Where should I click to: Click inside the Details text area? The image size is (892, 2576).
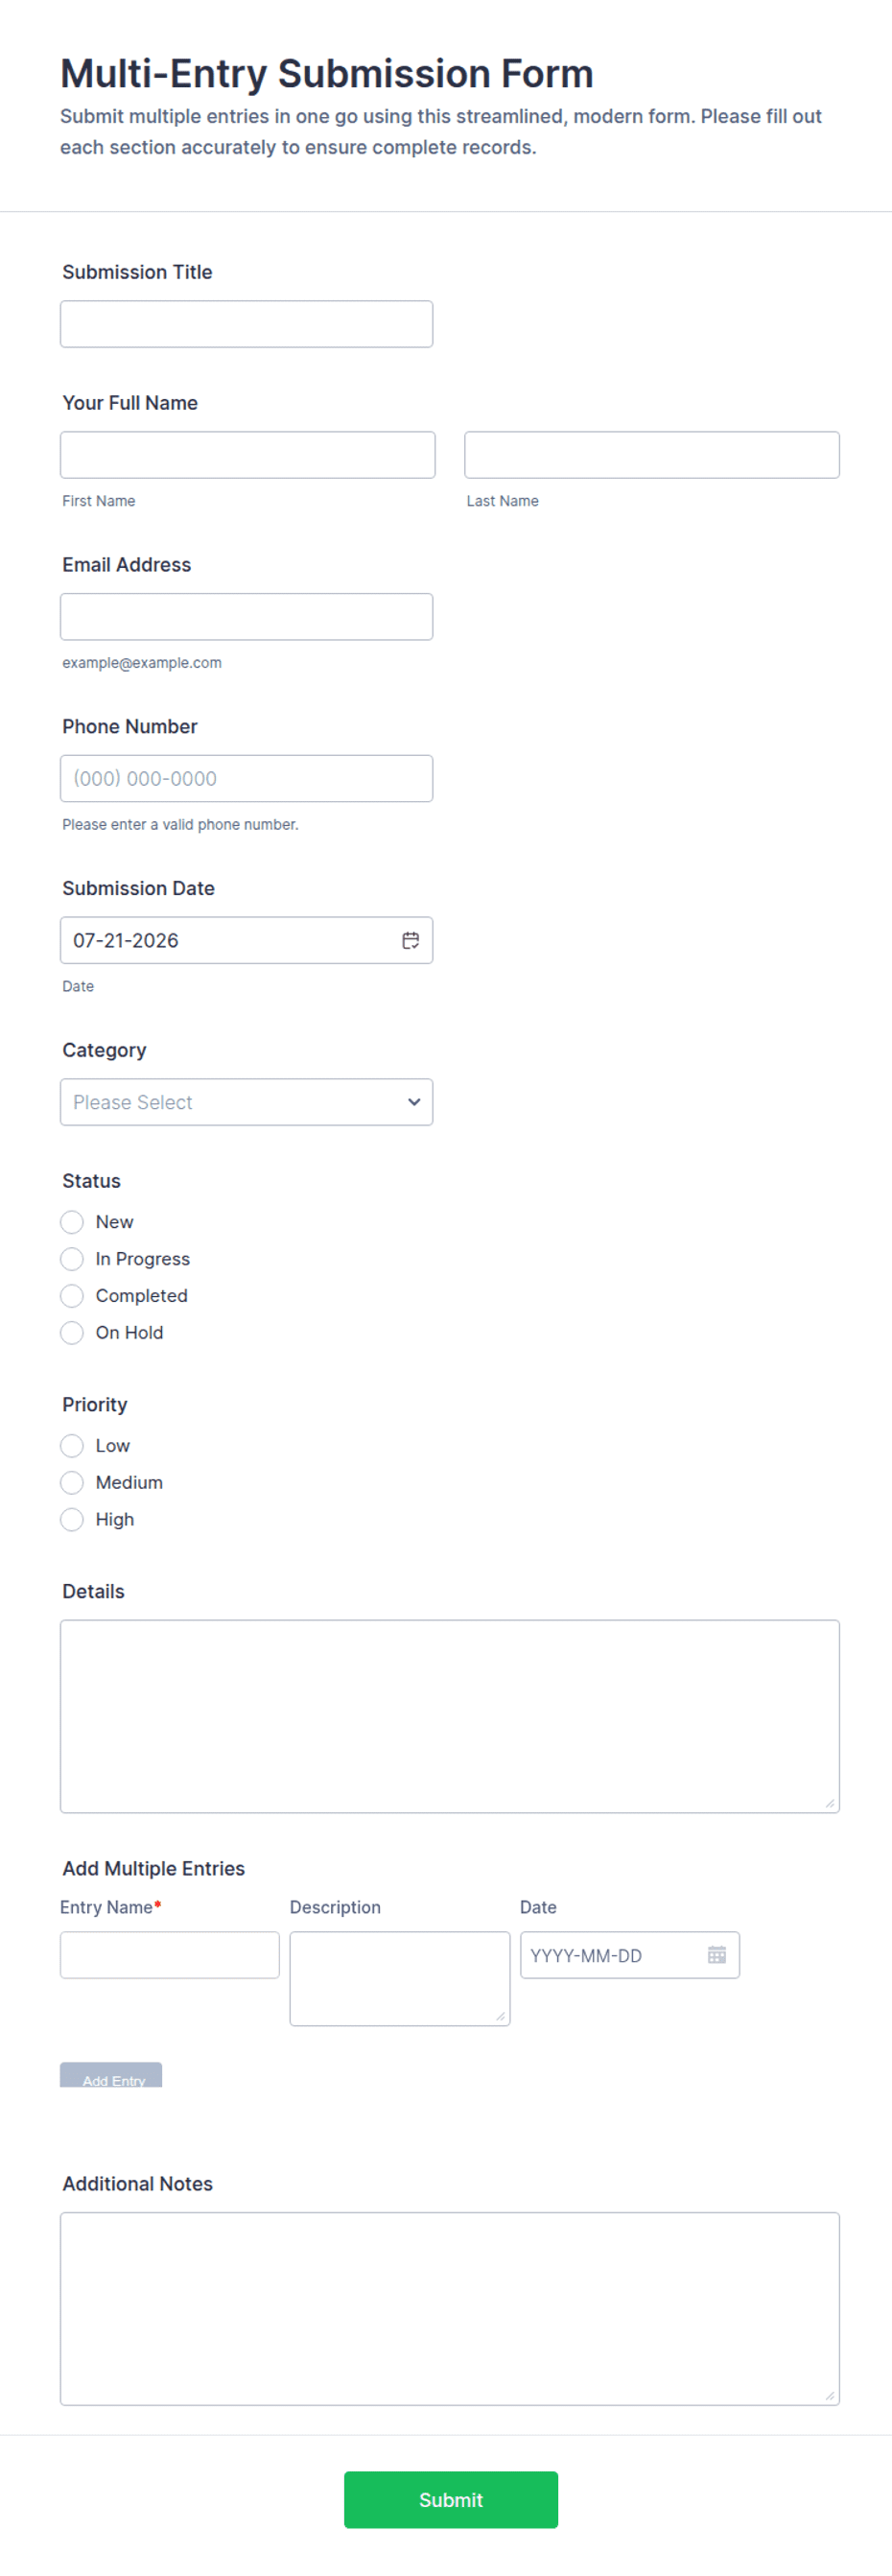[x=450, y=1716]
